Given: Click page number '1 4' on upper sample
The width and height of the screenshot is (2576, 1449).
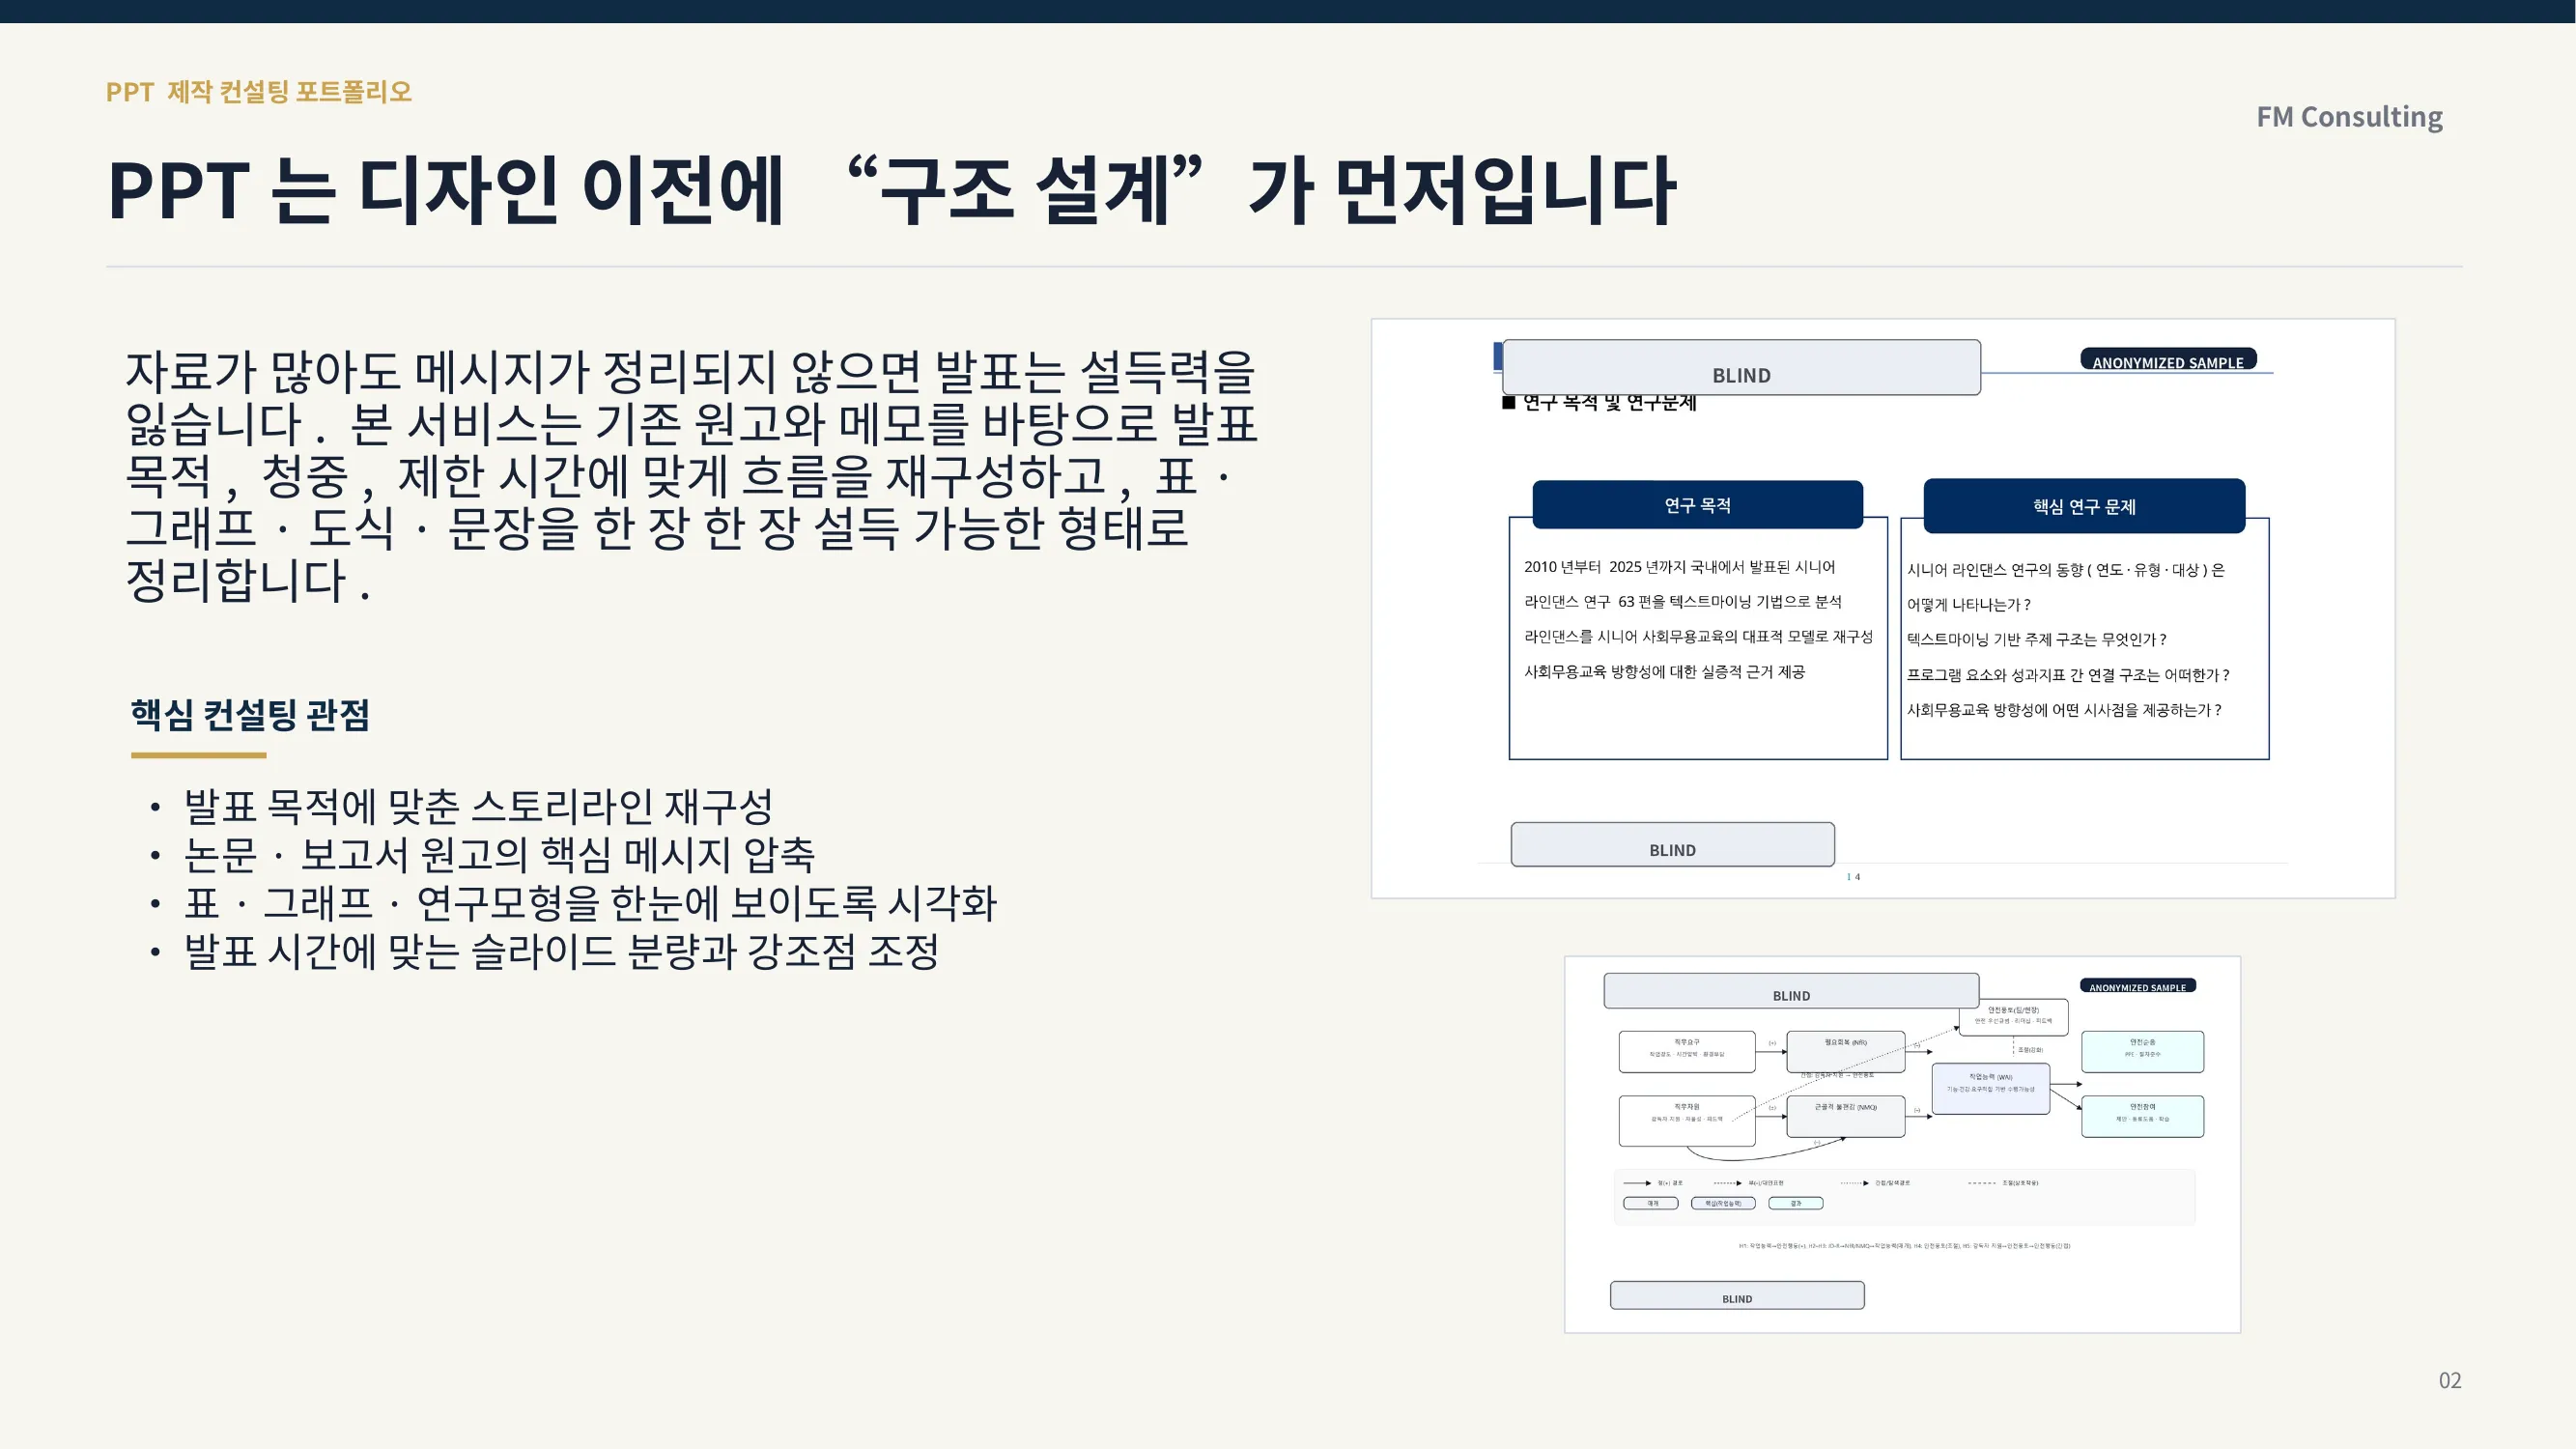Looking at the screenshot, I should 1853,877.
